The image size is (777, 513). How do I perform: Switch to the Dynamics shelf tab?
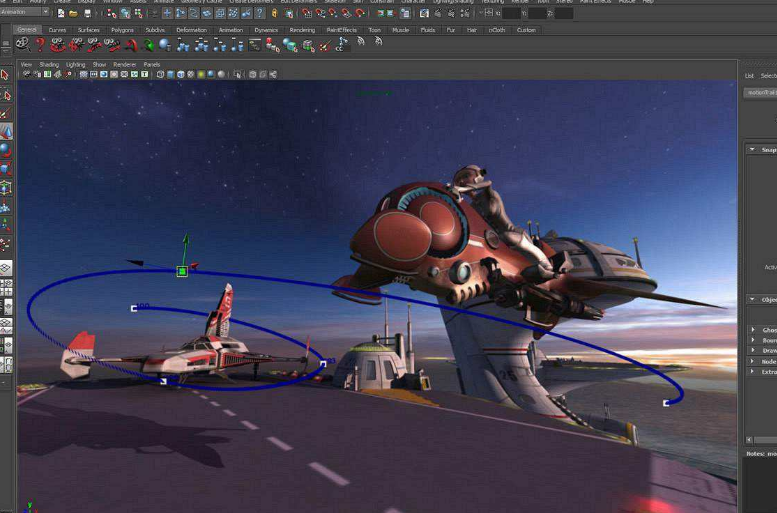[266, 30]
